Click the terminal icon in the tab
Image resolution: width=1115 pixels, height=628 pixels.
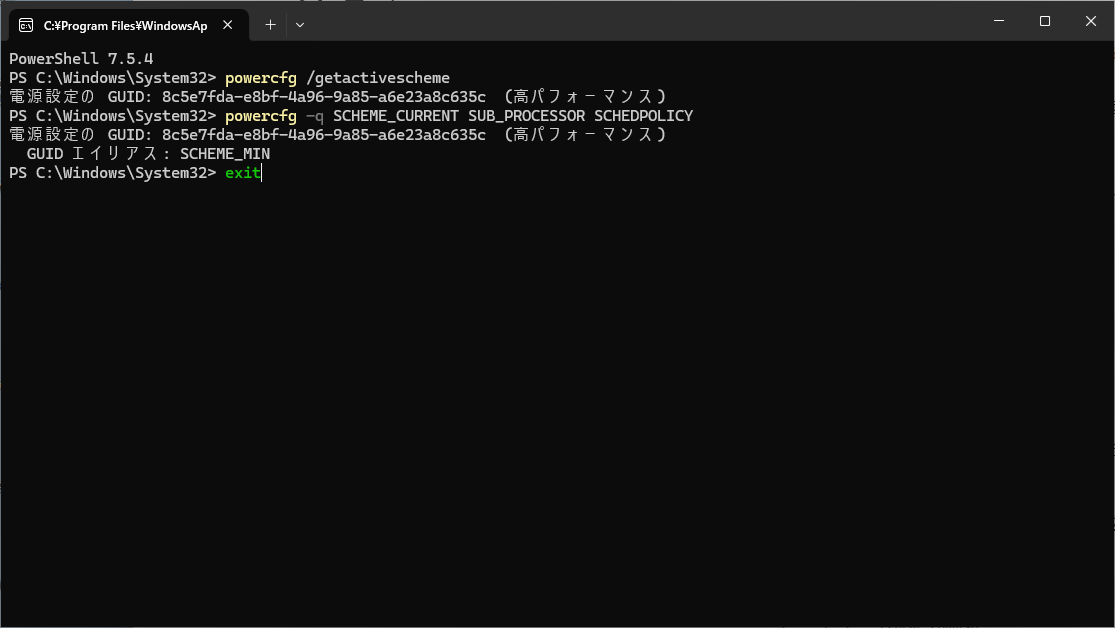coord(26,25)
